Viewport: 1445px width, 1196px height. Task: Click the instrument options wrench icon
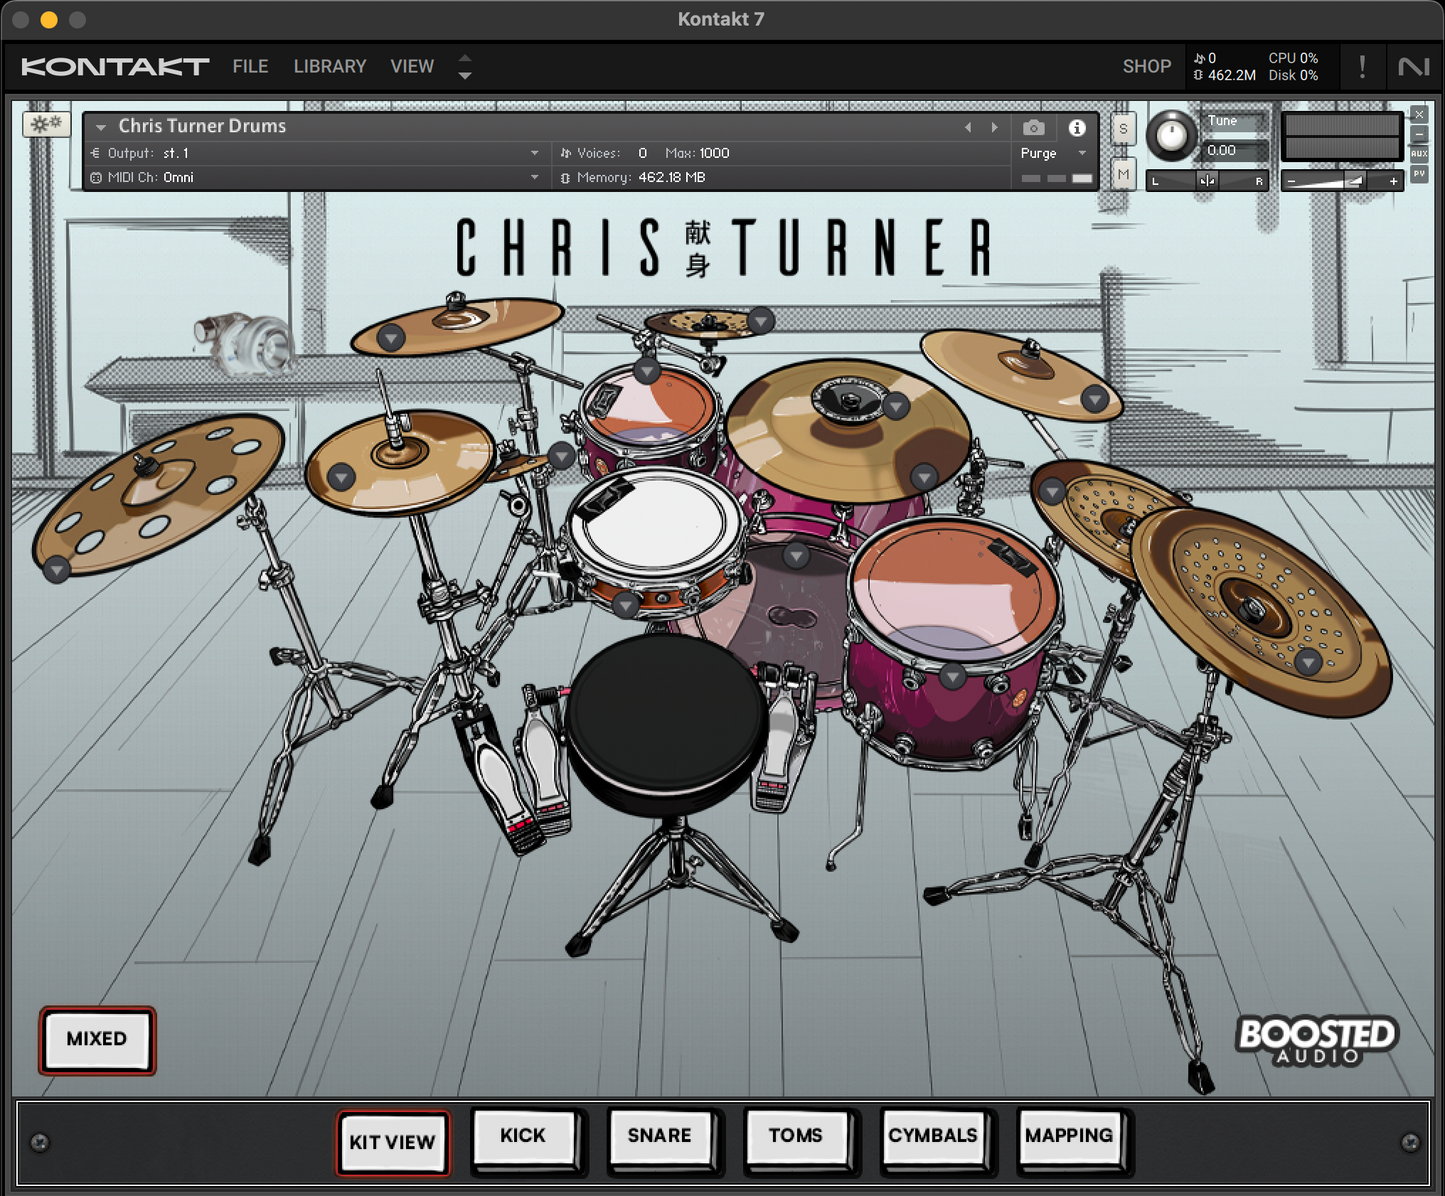[x=45, y=124]
